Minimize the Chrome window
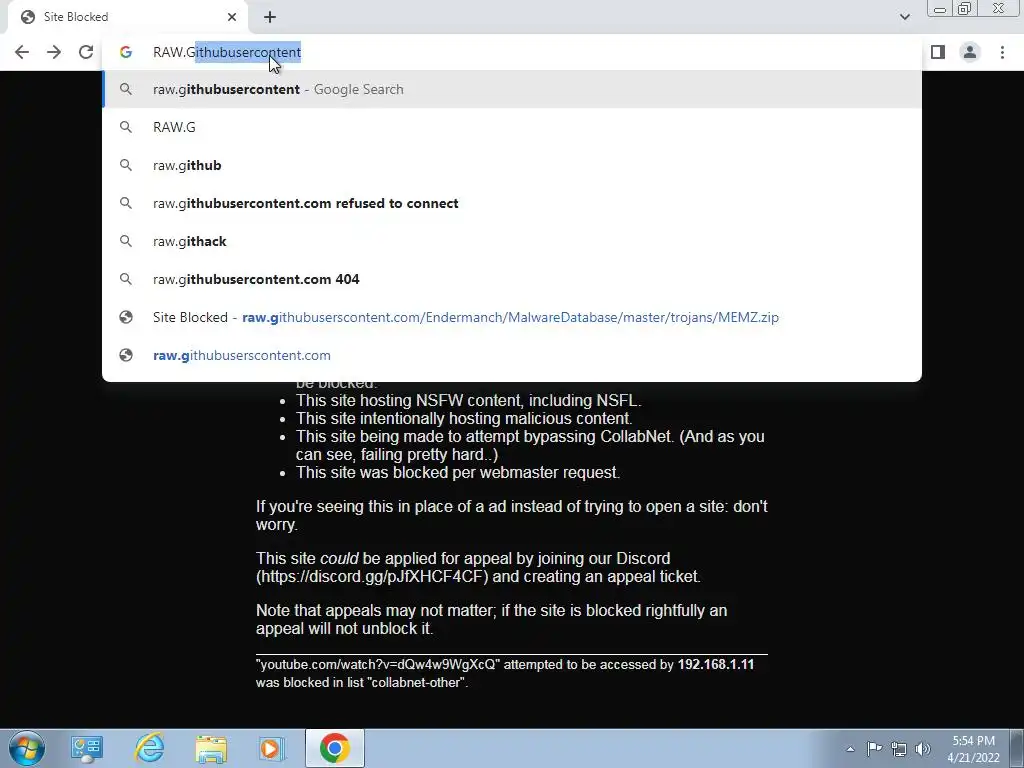 [x=940, y=8]
